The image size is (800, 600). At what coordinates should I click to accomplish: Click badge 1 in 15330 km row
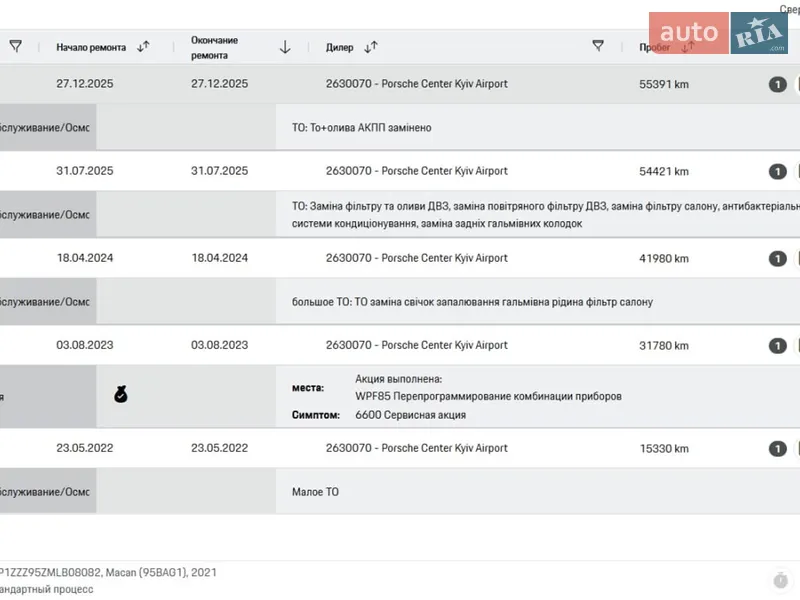tap(778, 448)
